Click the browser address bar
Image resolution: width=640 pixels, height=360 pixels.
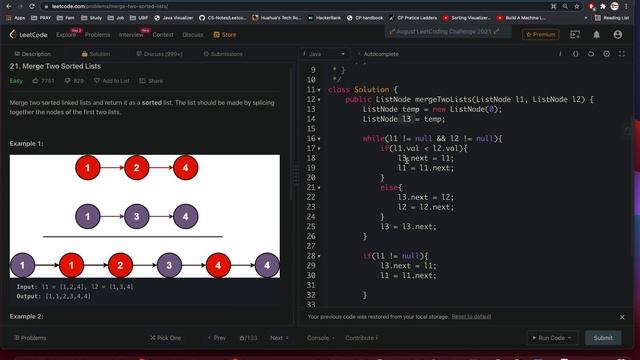tap(298, 6)
